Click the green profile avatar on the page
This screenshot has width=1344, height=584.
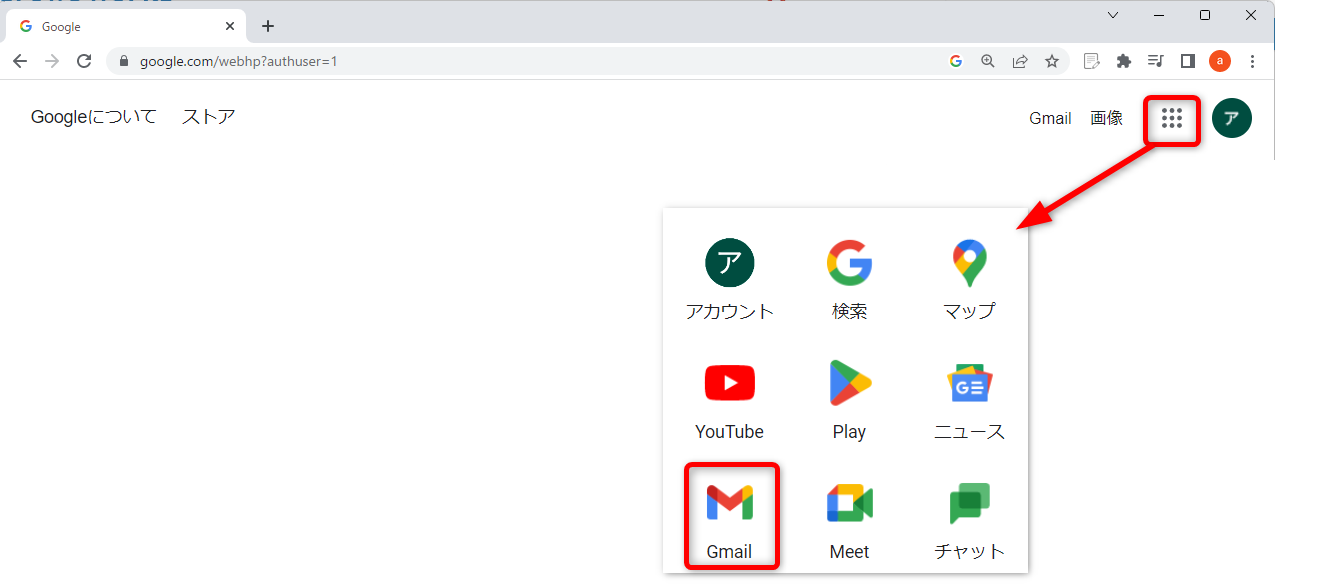pyautogui.click(x=1231, y=118)
